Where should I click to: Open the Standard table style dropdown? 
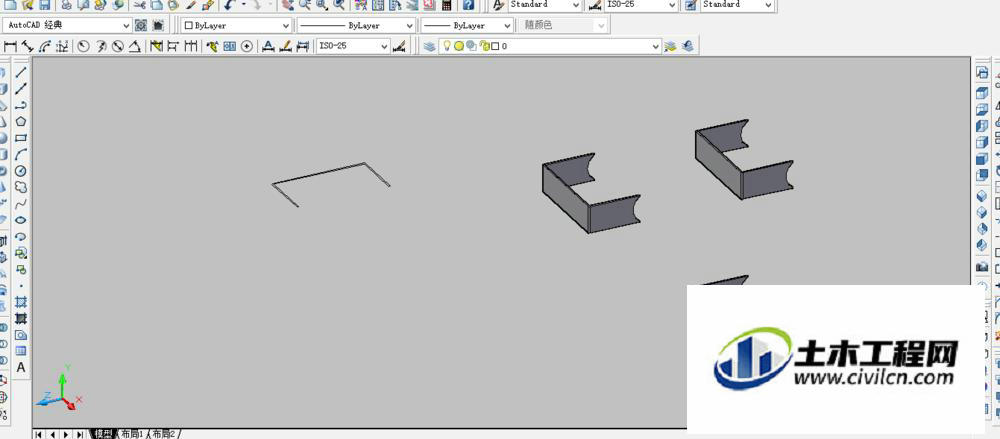tap(737, 5)
